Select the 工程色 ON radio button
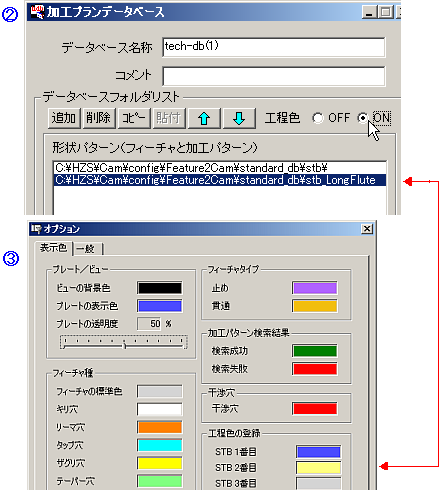The image size is (444, 490). click(x=362, y=118)
